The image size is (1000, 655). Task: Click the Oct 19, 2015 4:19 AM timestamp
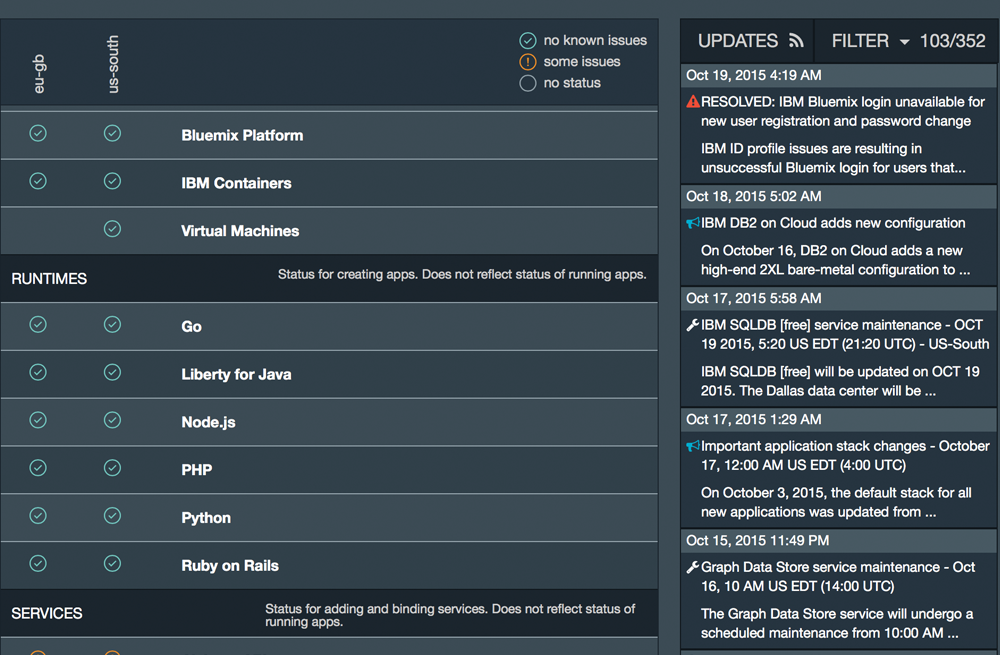point(754,75)
